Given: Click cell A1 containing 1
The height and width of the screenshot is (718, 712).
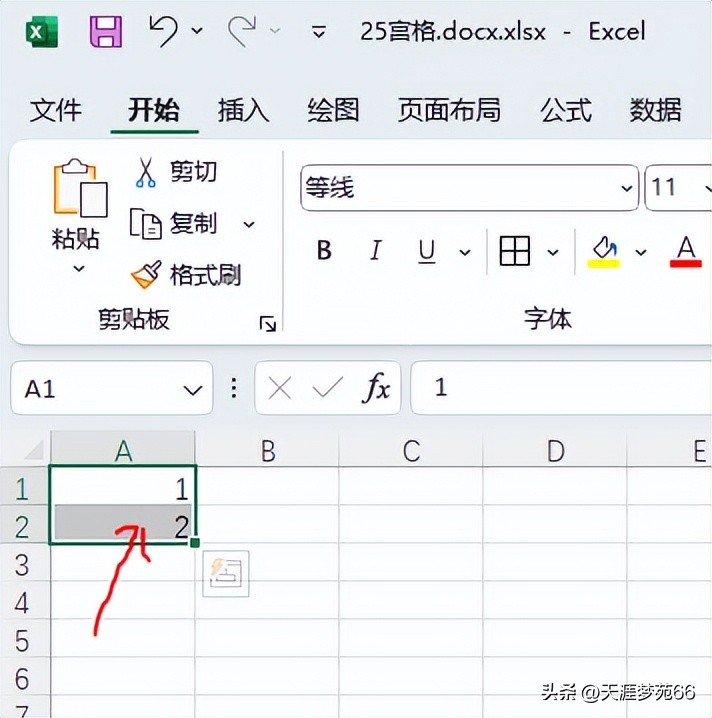Looking at the screenshot, I should click(x=122, y=486).
